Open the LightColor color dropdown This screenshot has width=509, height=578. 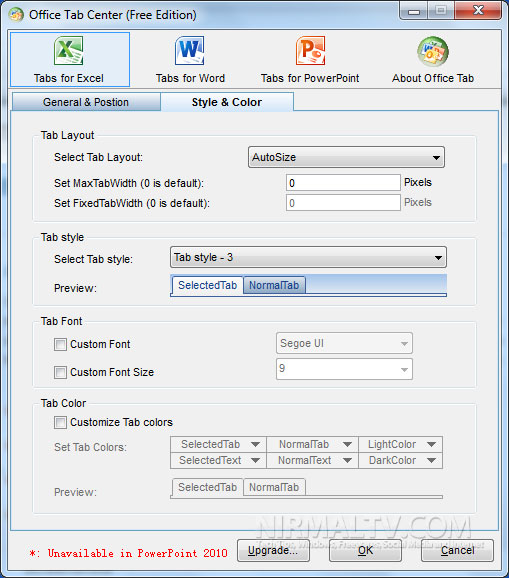coord(401,445)
